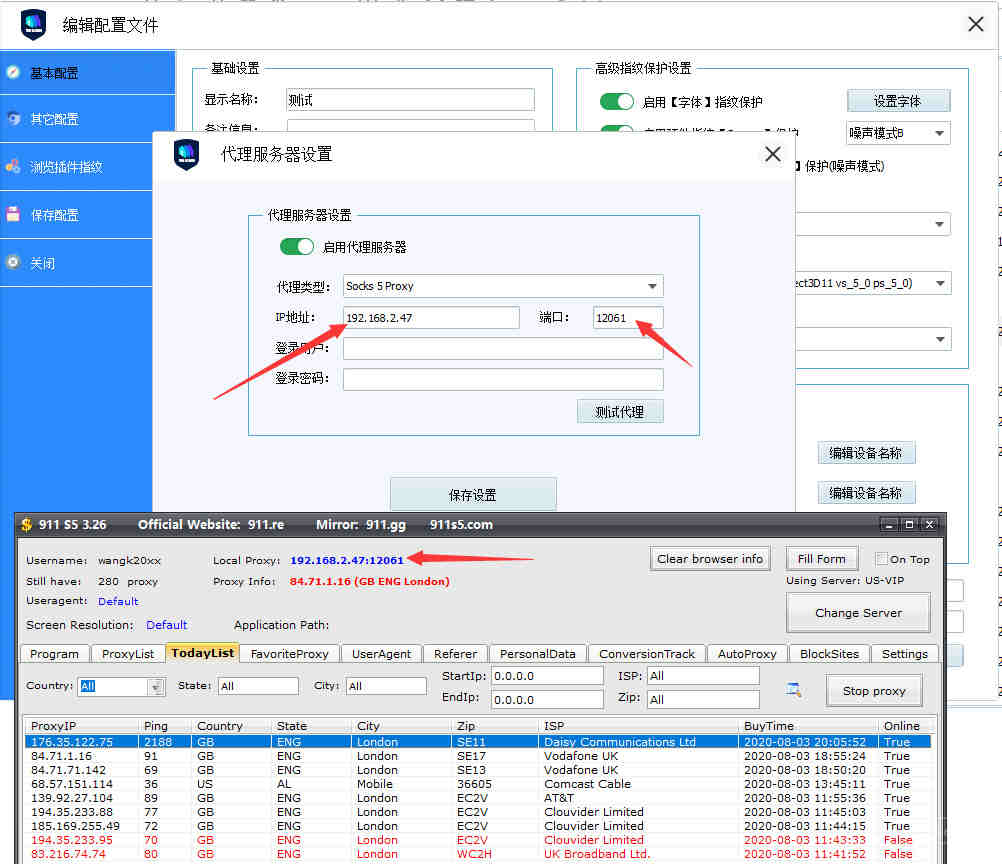Click the Screen Resolution Default link
Image resolution: width=1002 pixels, height=864 pixels.
tap(167, 625)
